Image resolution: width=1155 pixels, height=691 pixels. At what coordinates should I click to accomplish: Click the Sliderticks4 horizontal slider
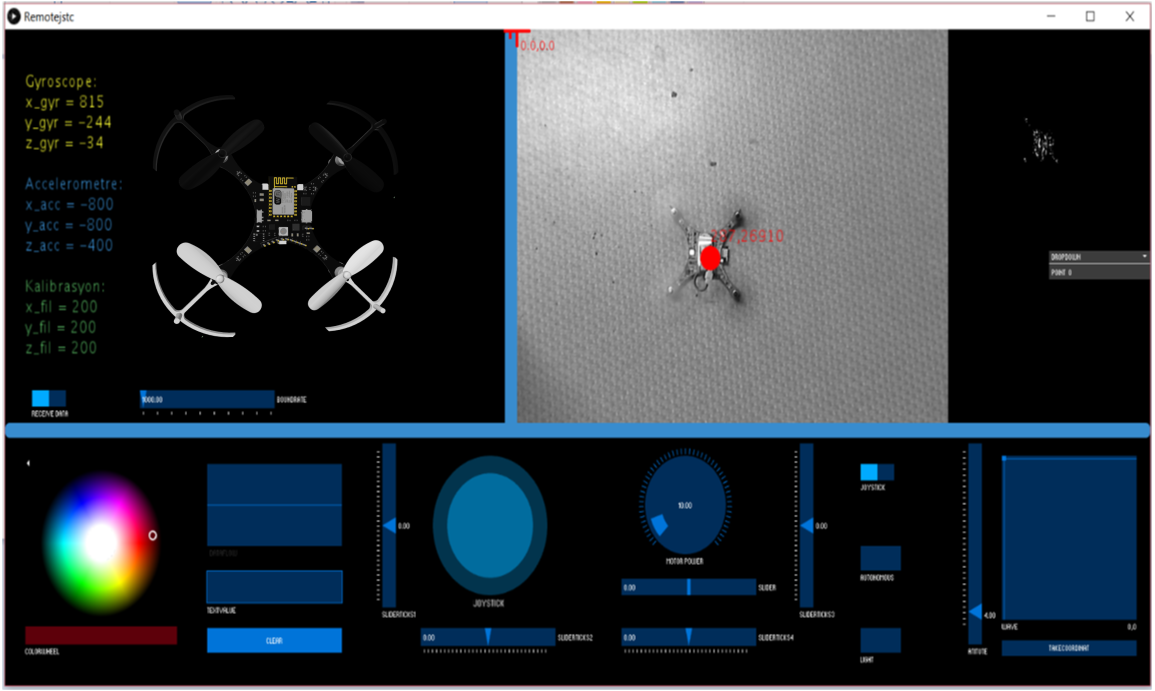click(689, 637)
